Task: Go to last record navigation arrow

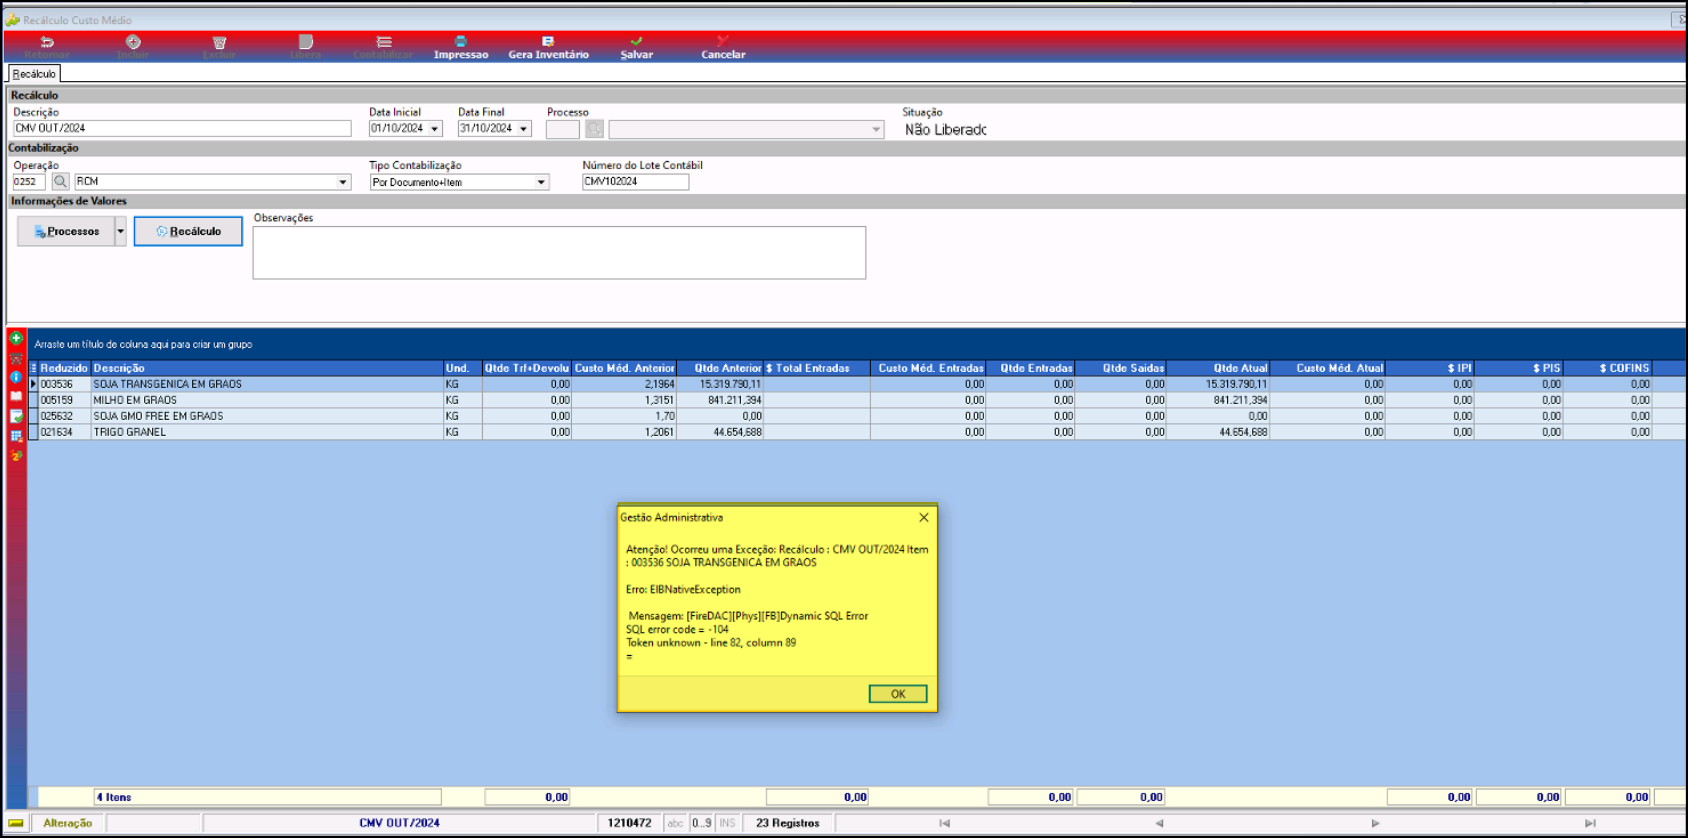Action: [1590, 823]
